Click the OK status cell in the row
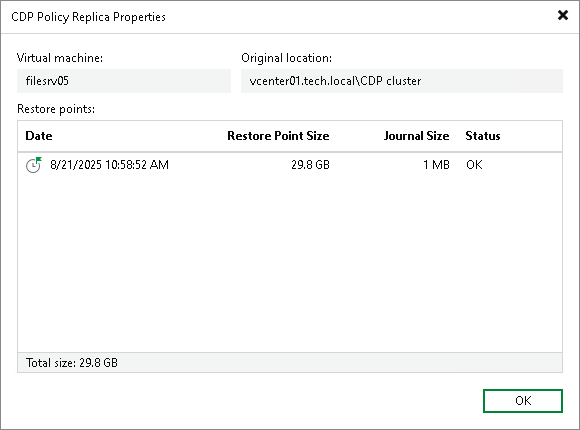The image size is (580, 430). [x=474, y=165]
